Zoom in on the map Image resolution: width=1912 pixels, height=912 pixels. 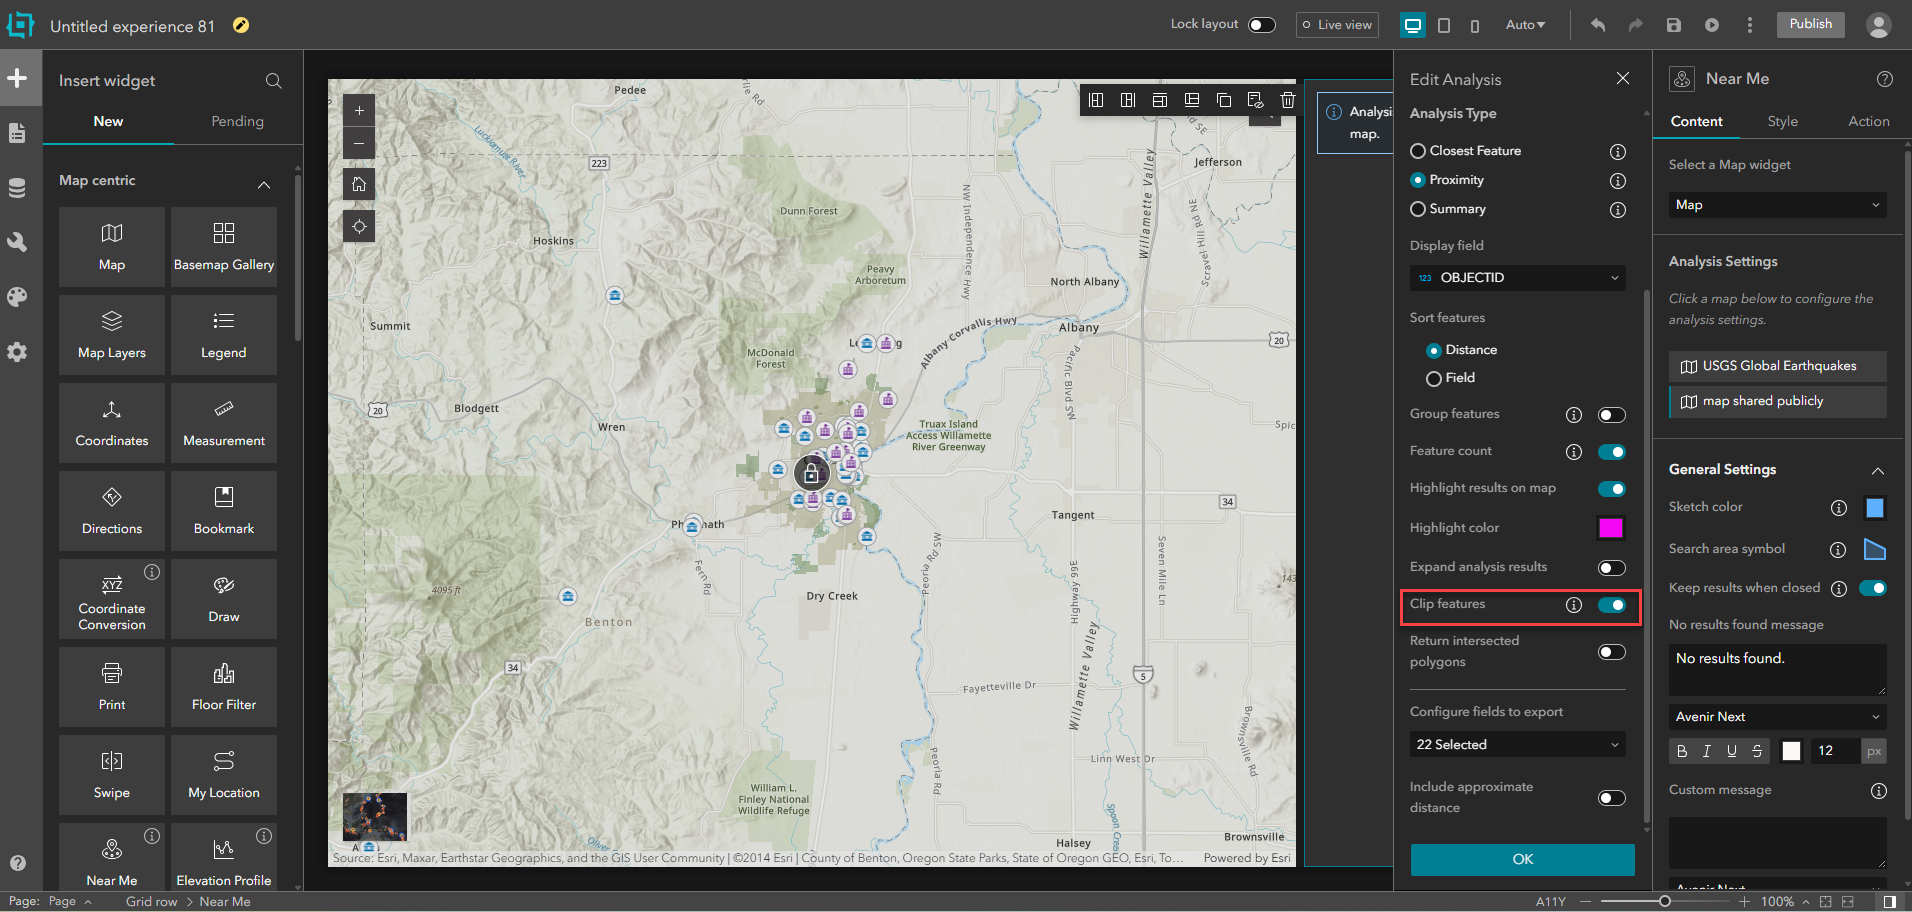[359, 111]
